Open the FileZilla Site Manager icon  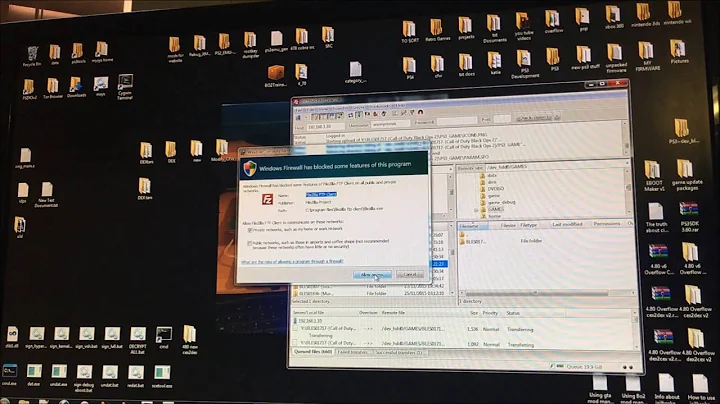pos(298,117)
